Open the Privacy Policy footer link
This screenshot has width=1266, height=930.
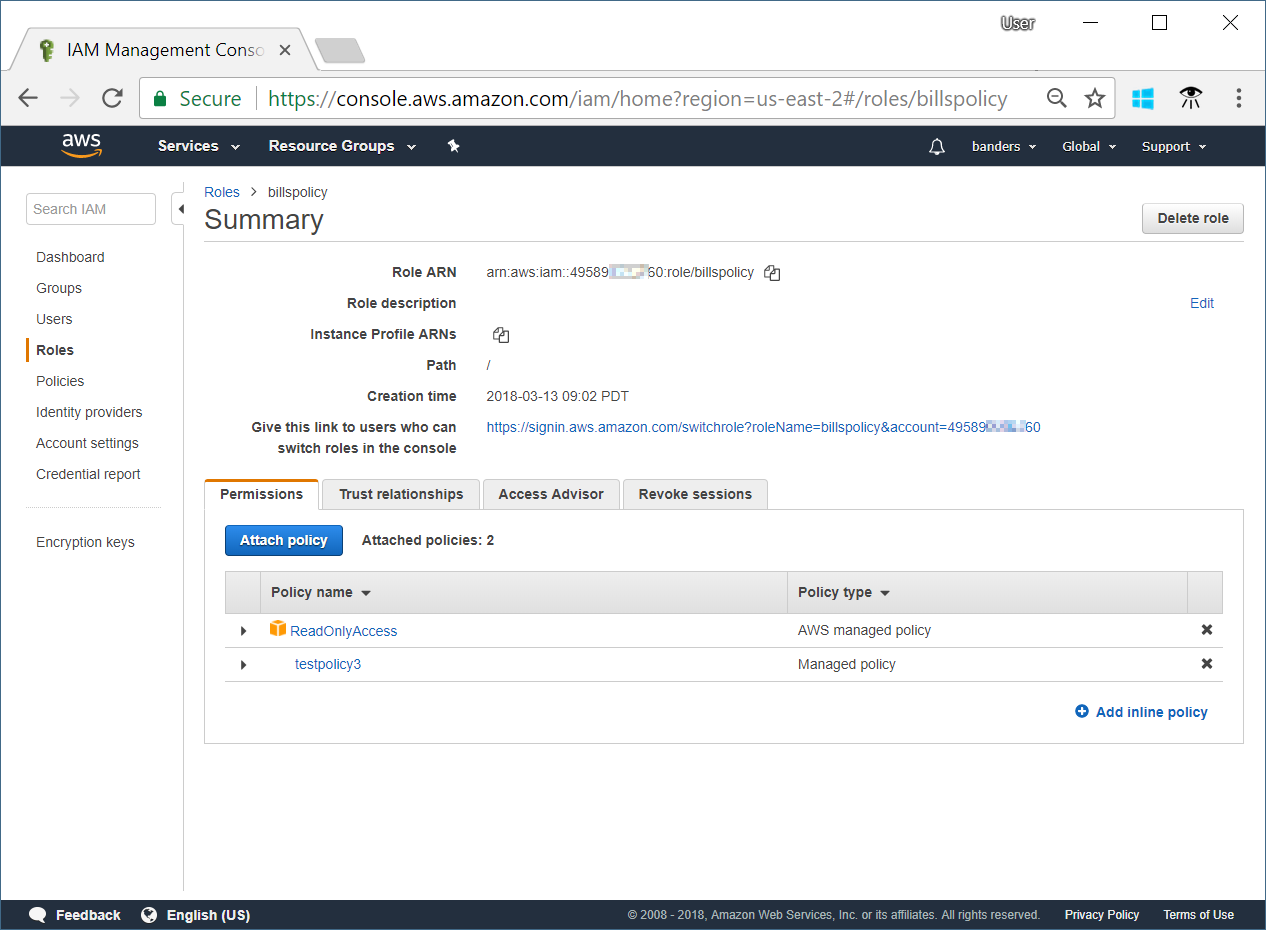pos(1102,915)
